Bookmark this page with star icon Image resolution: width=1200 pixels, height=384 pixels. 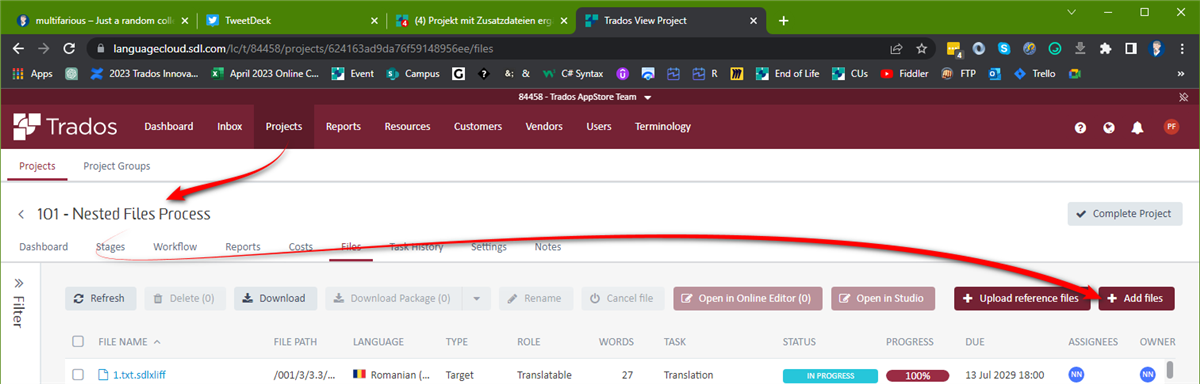point(921,47)
